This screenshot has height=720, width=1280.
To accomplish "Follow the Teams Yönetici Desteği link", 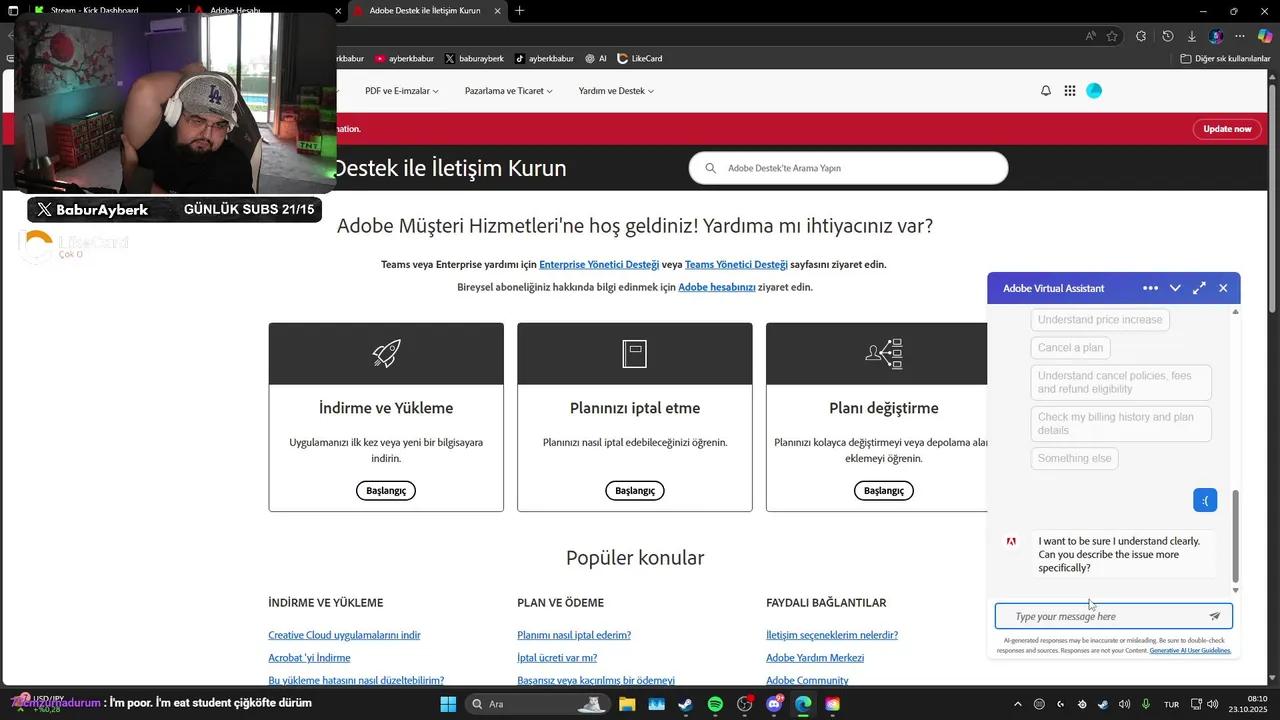I will pos(736,264).
